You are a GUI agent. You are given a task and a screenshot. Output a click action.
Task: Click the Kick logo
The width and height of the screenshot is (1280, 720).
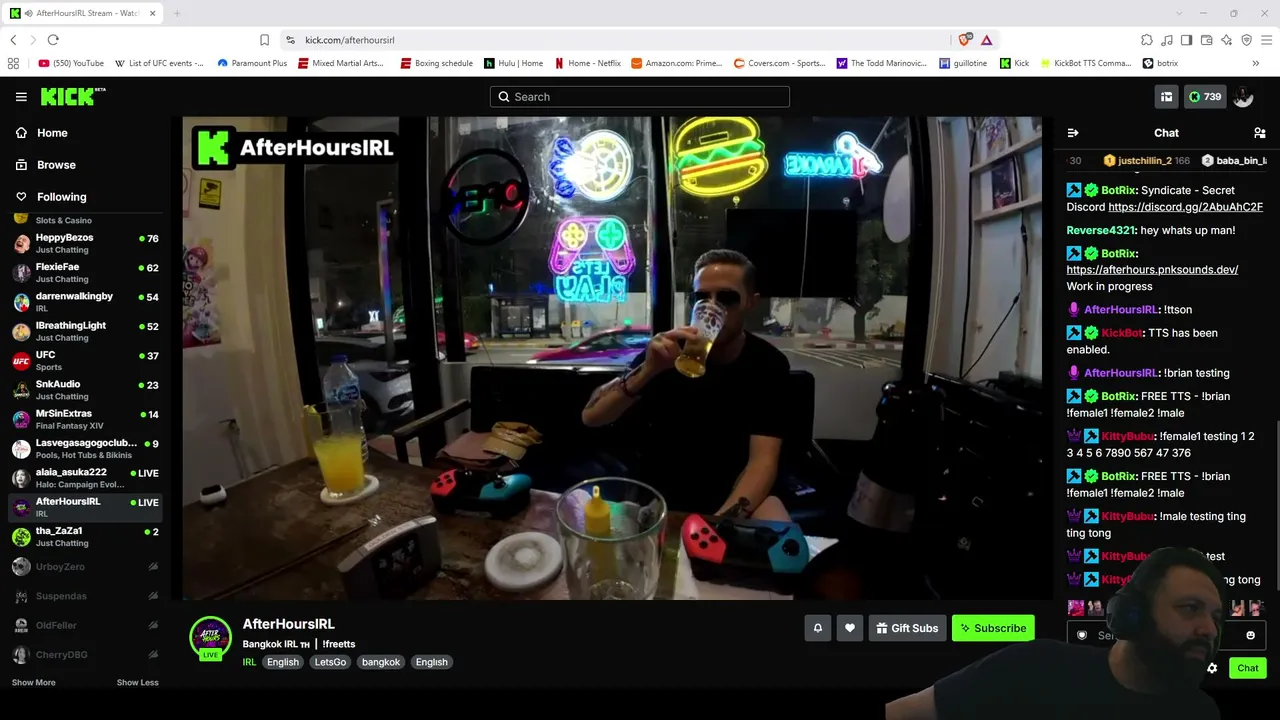pos(73,96)
